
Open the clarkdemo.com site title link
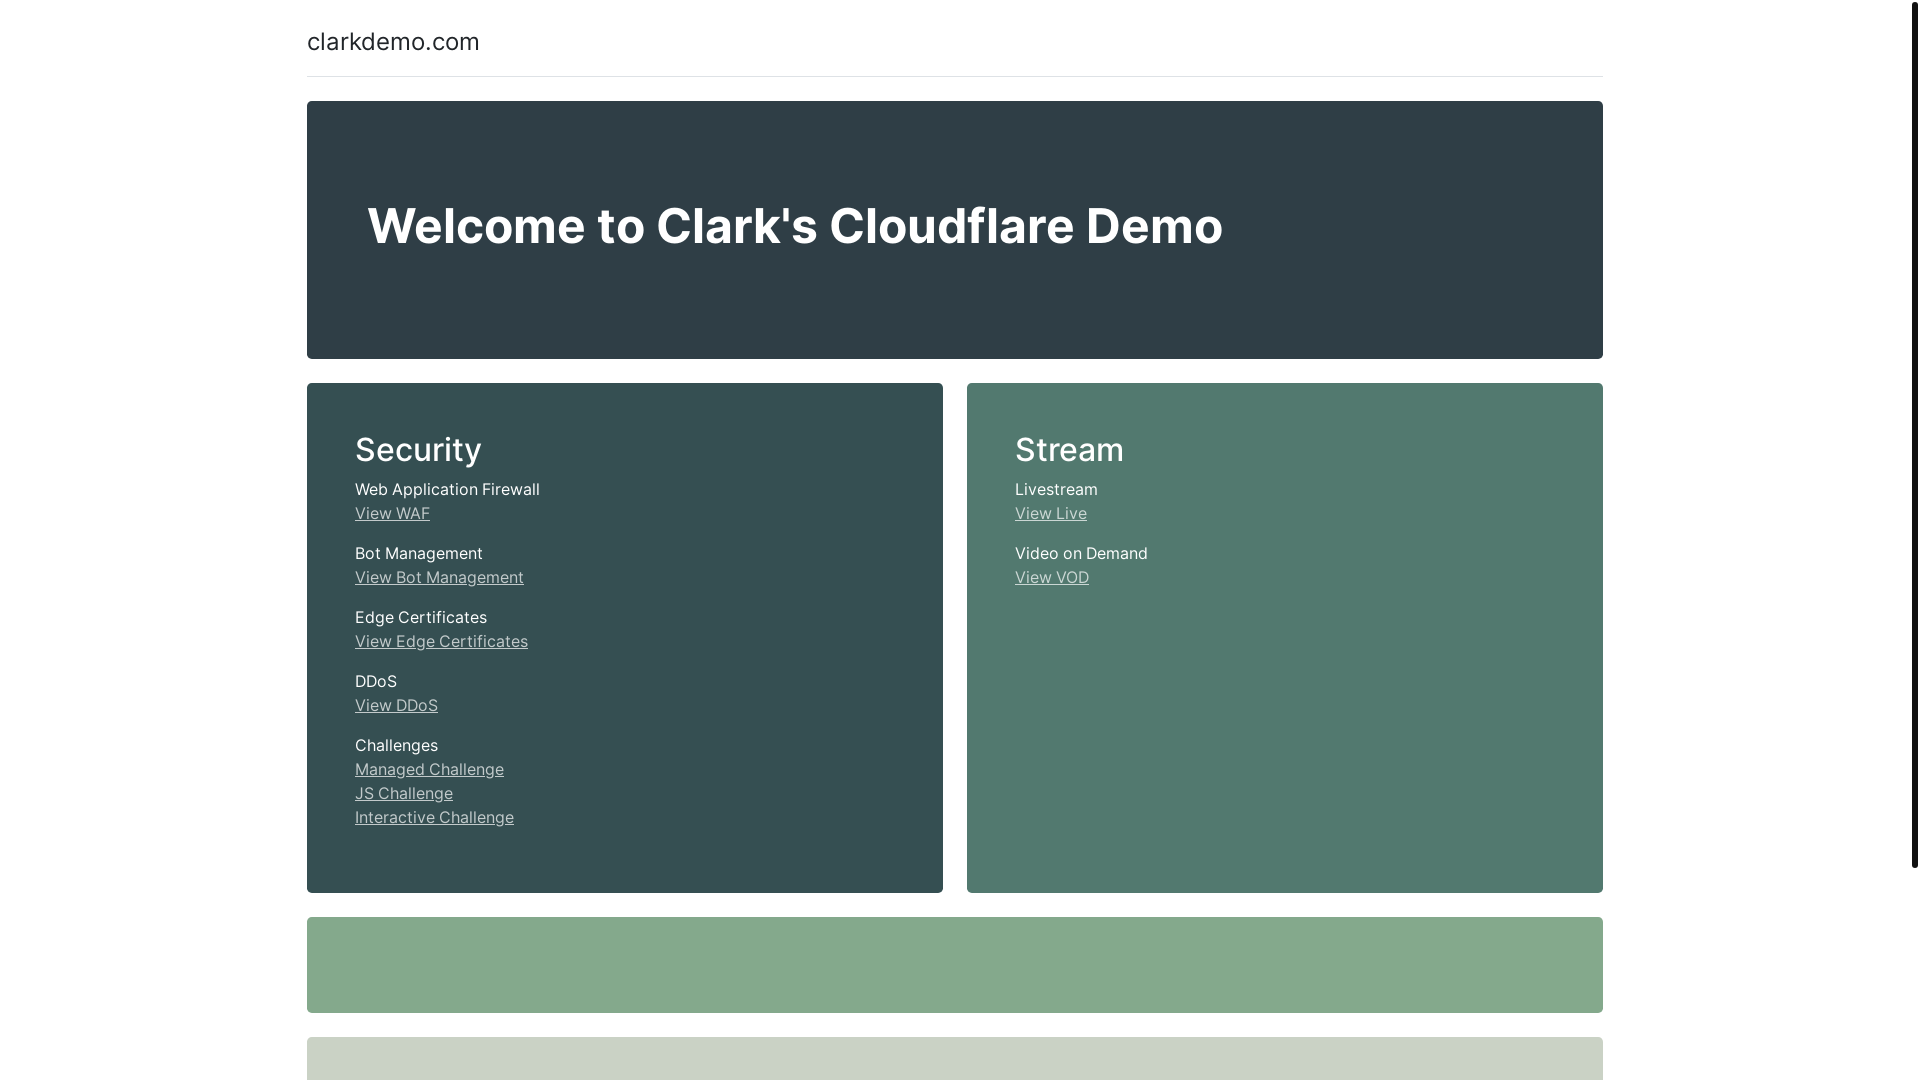coord(393,42)
